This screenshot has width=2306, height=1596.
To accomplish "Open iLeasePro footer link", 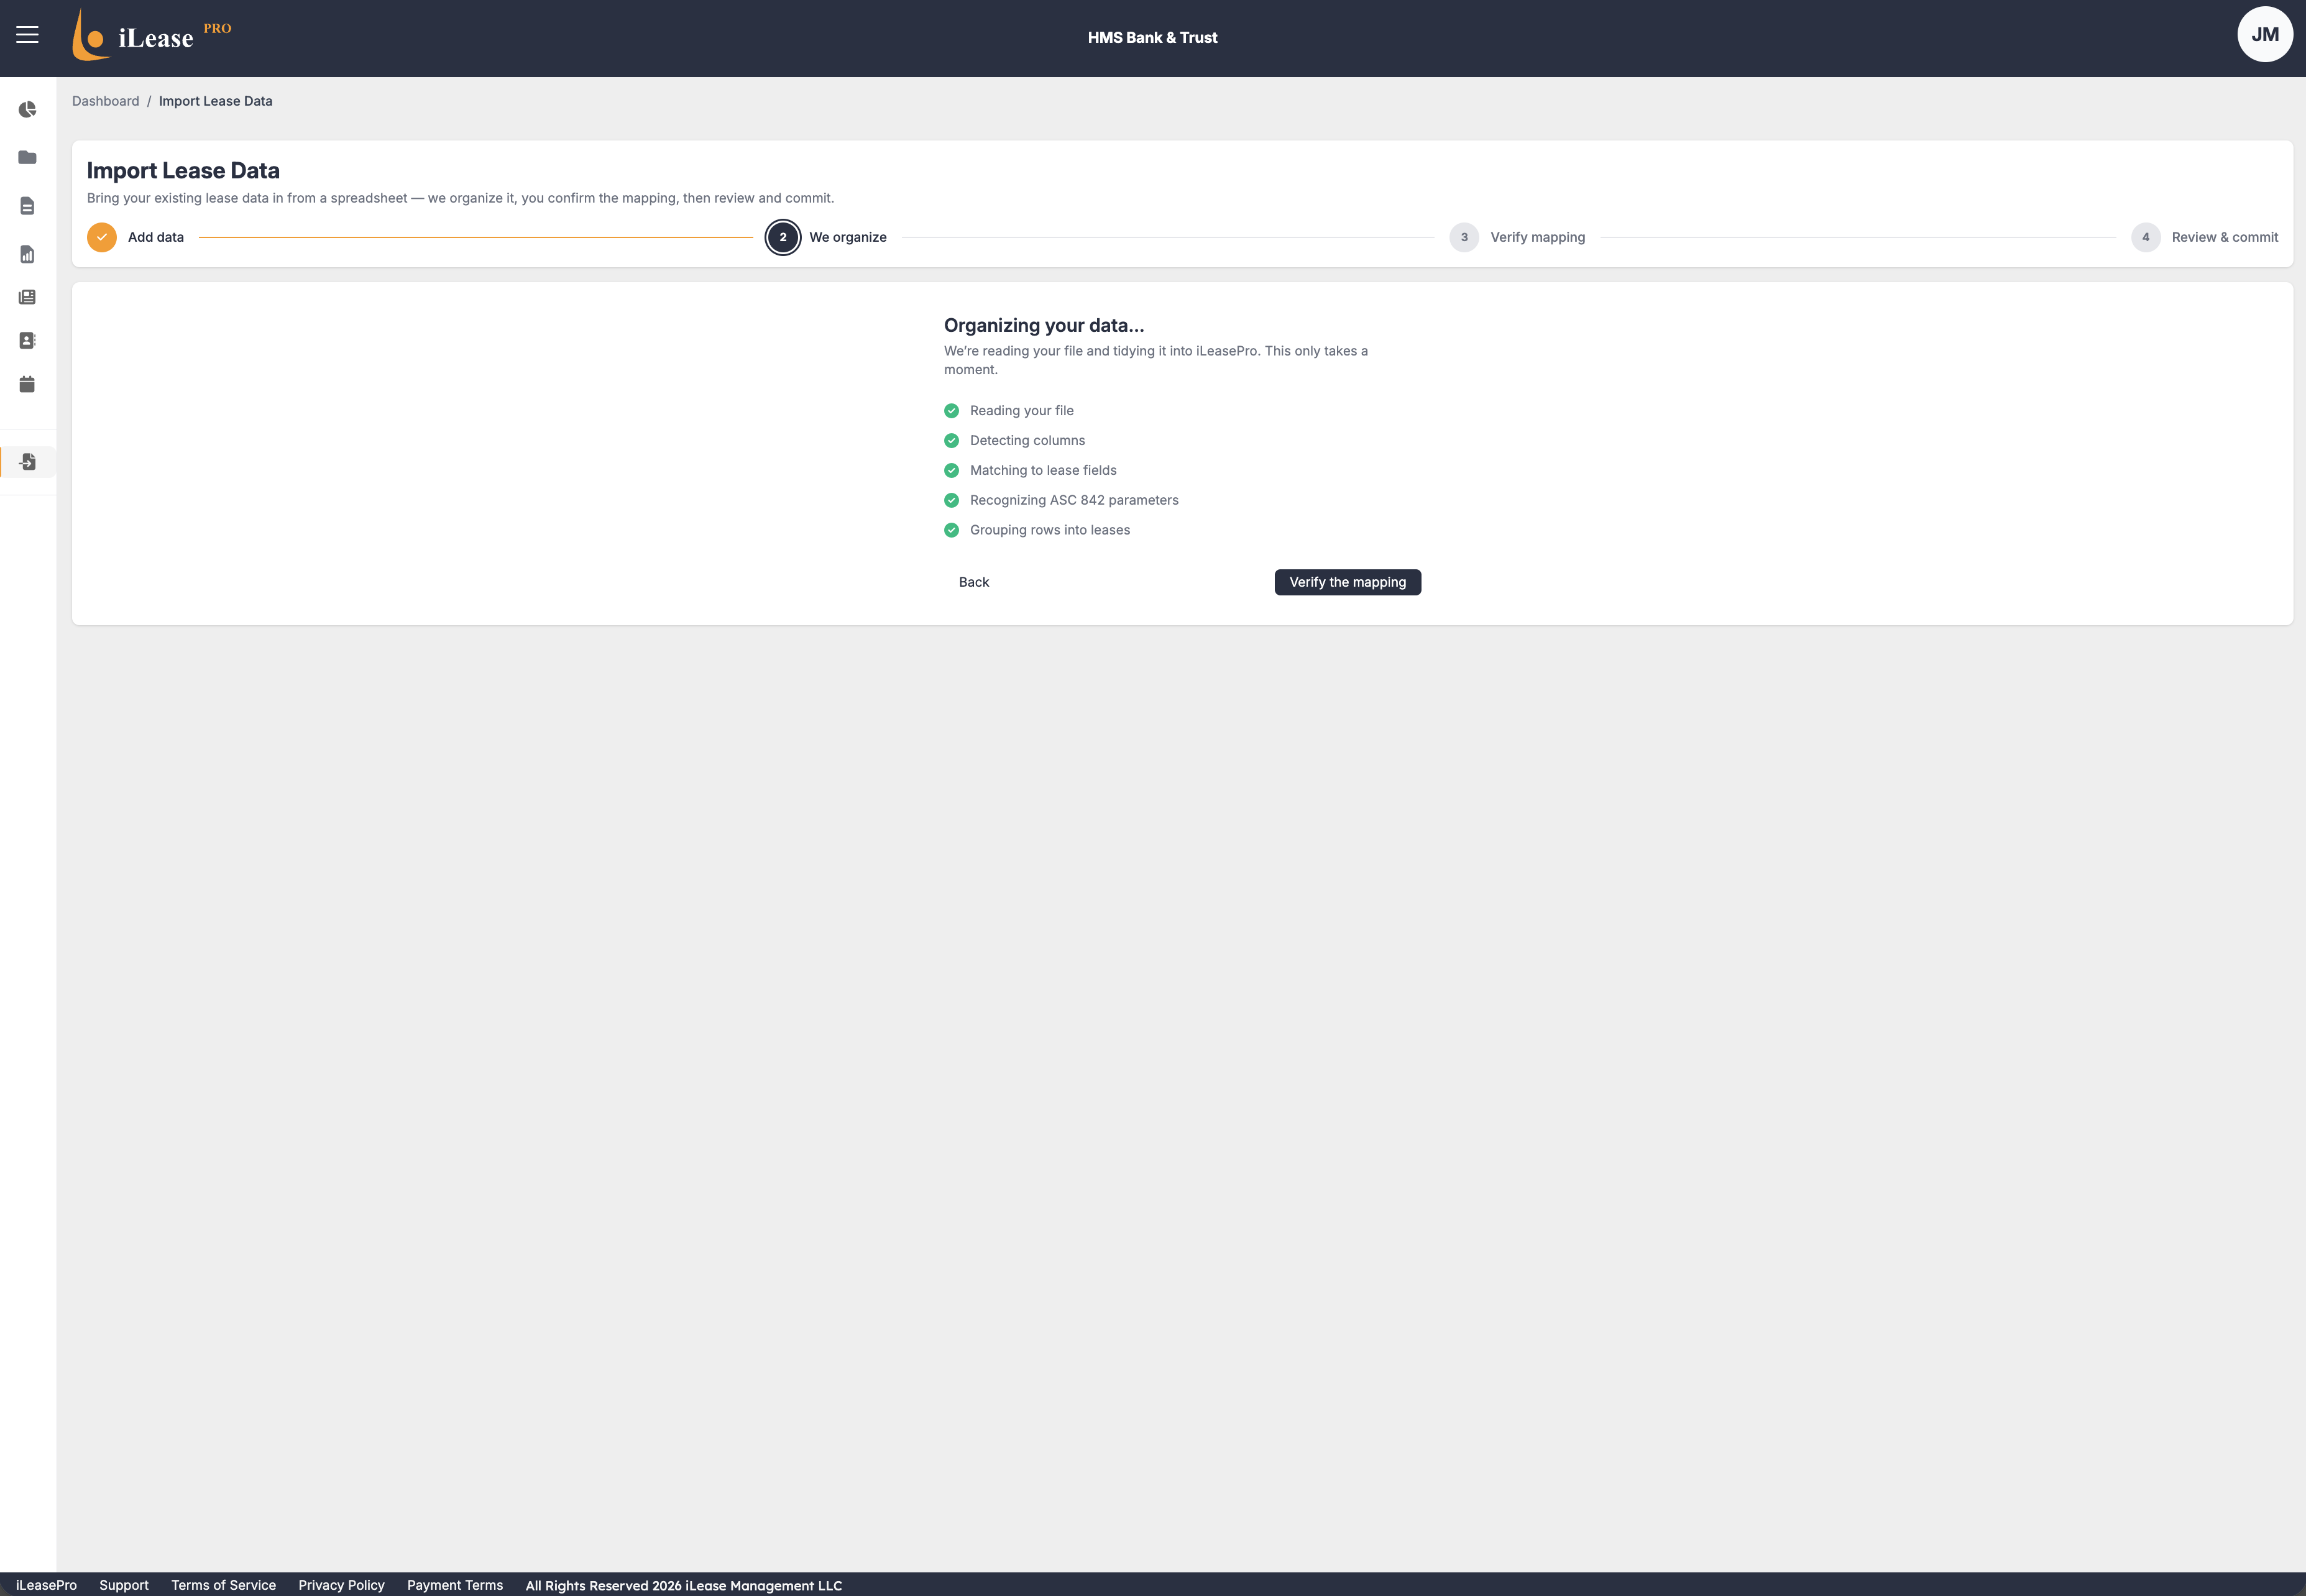I will pyautogui.click(x=46, y=1585).
